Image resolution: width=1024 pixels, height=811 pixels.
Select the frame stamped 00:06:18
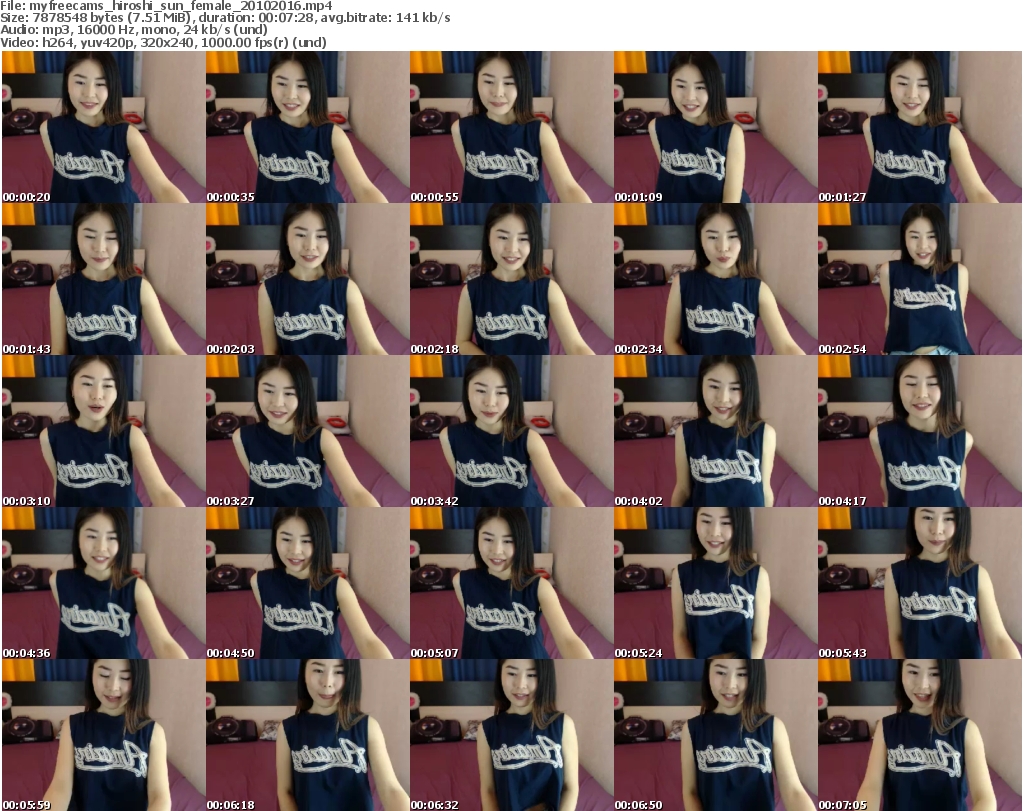pyautogui.click(x=308, y=735)
